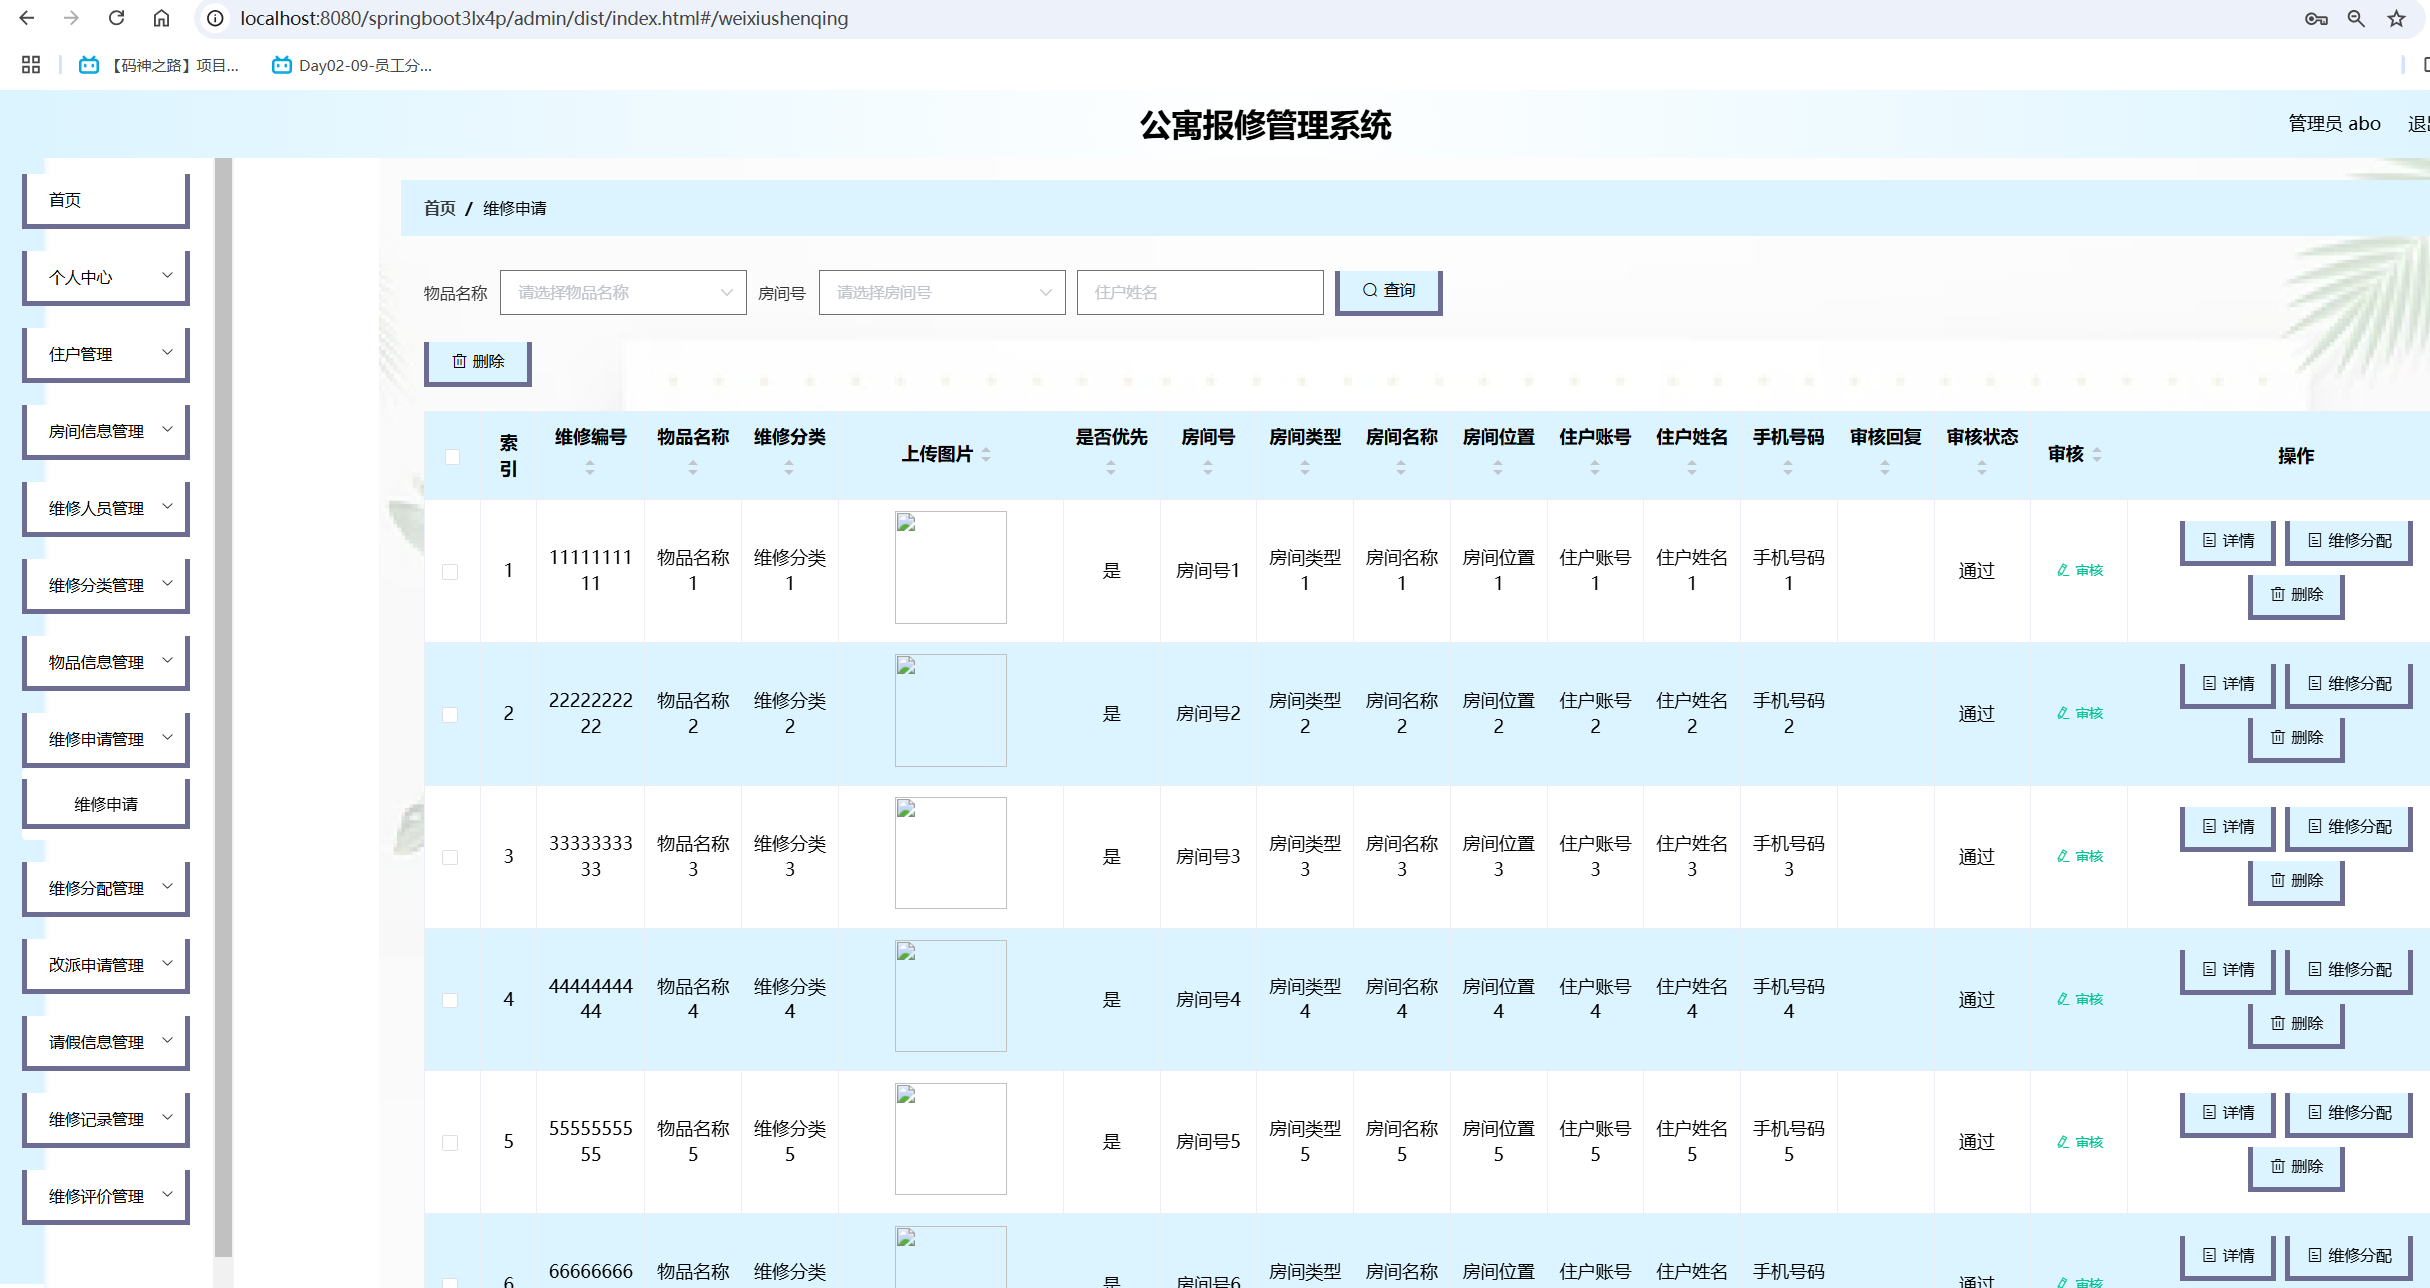Image resolution: width=2430 pixels, height=1288 pixels.
Task: Sort by 审核状态 column arrows
Action: pyautogui.click(x=1982, y=467)
